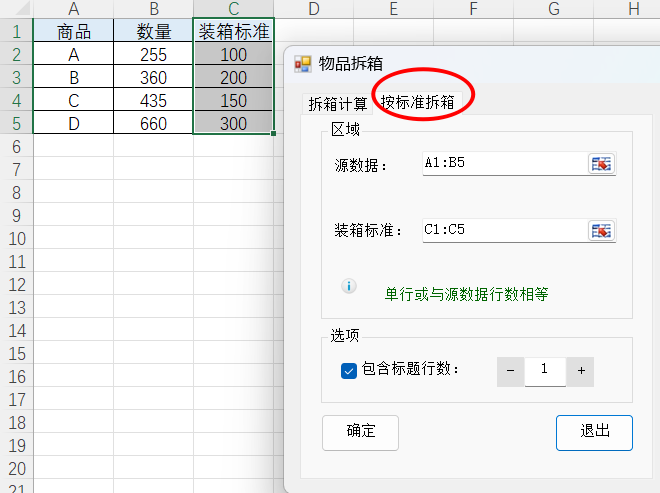This screenshot has height=493, width=660.
Task: Click the green hint 单行或与源数据行数相等
Action: (466, 294)
